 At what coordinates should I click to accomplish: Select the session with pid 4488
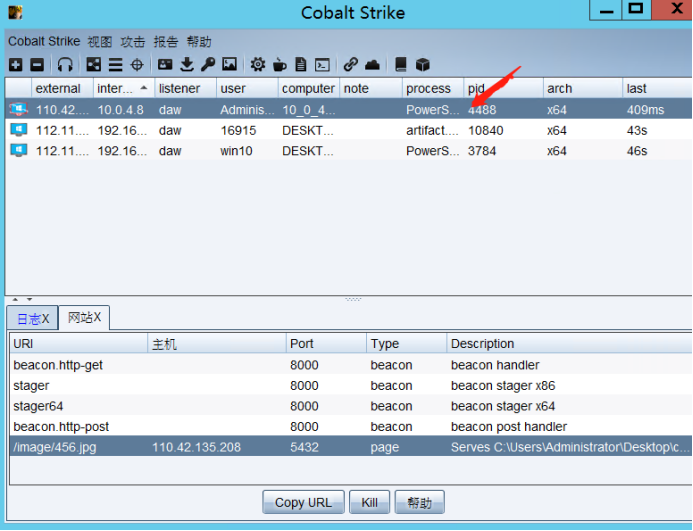(349, 109)
